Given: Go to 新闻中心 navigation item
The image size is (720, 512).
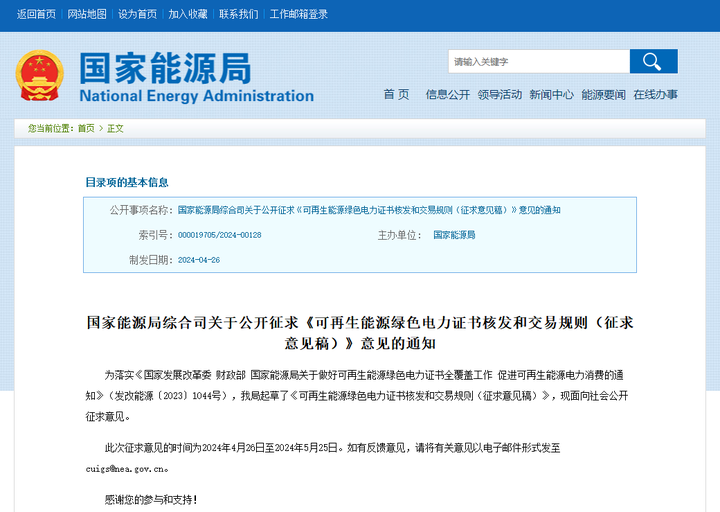Looking at the screenshot, I should (551, 95).
